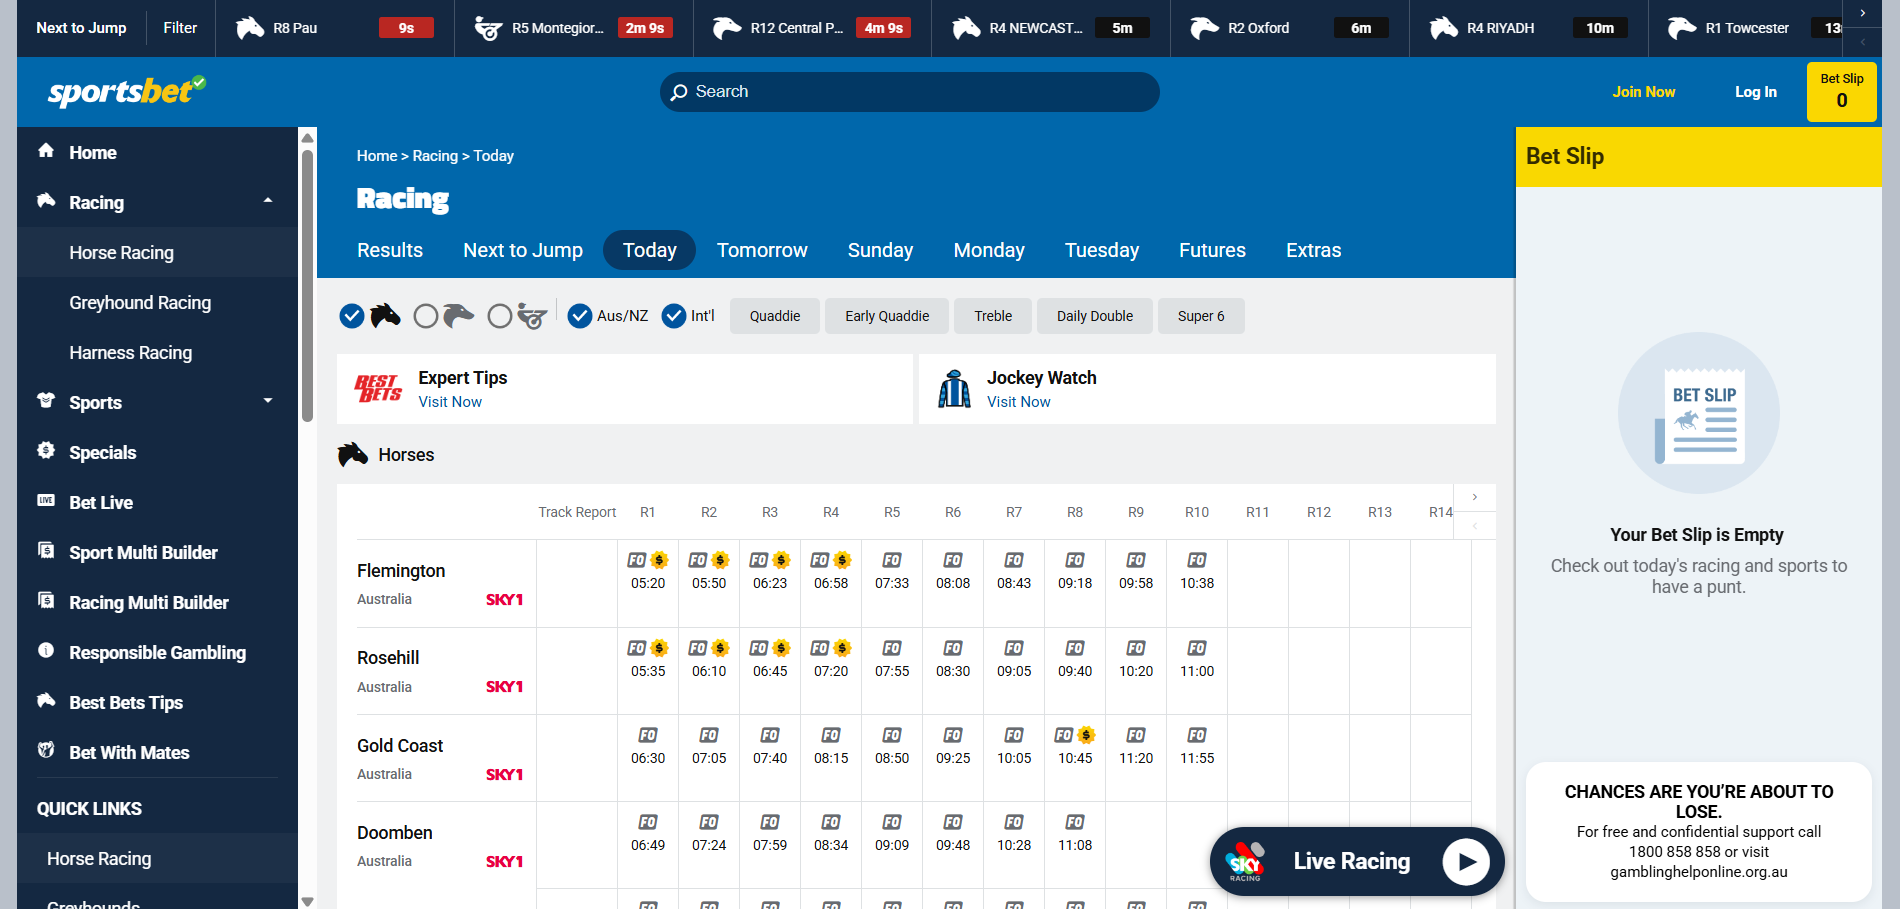Click the Sport Multi Builder icon
The width and height of the screenshot is (1900, 909).
[46, 550]
